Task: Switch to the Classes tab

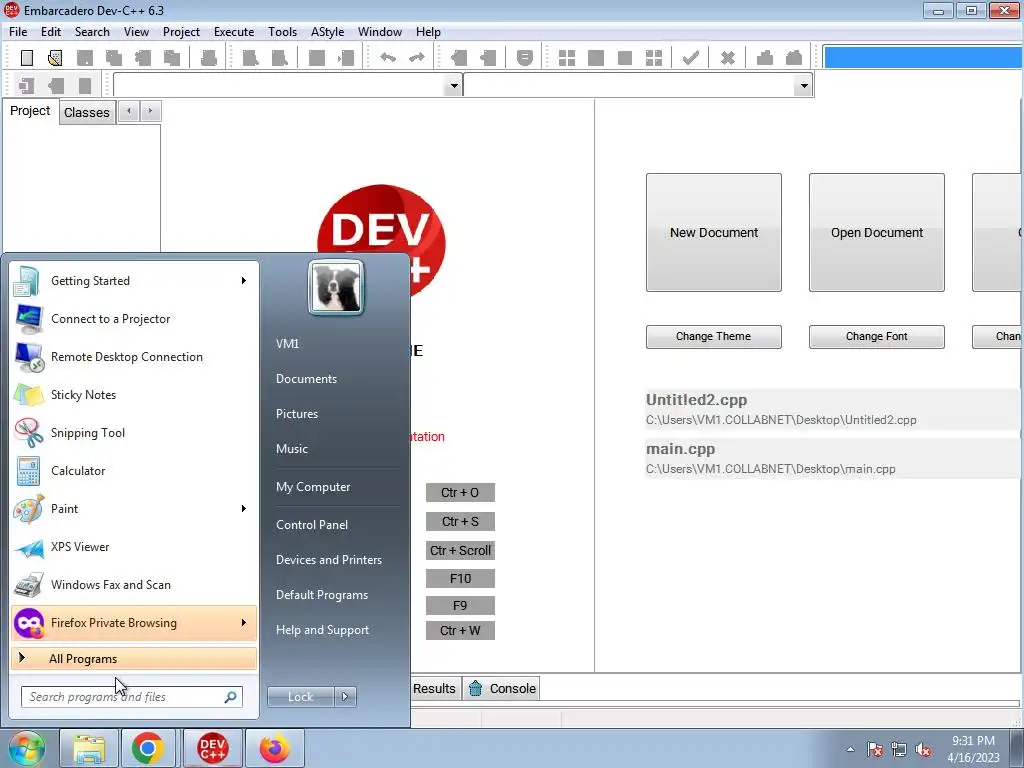Action: [87, 112]
